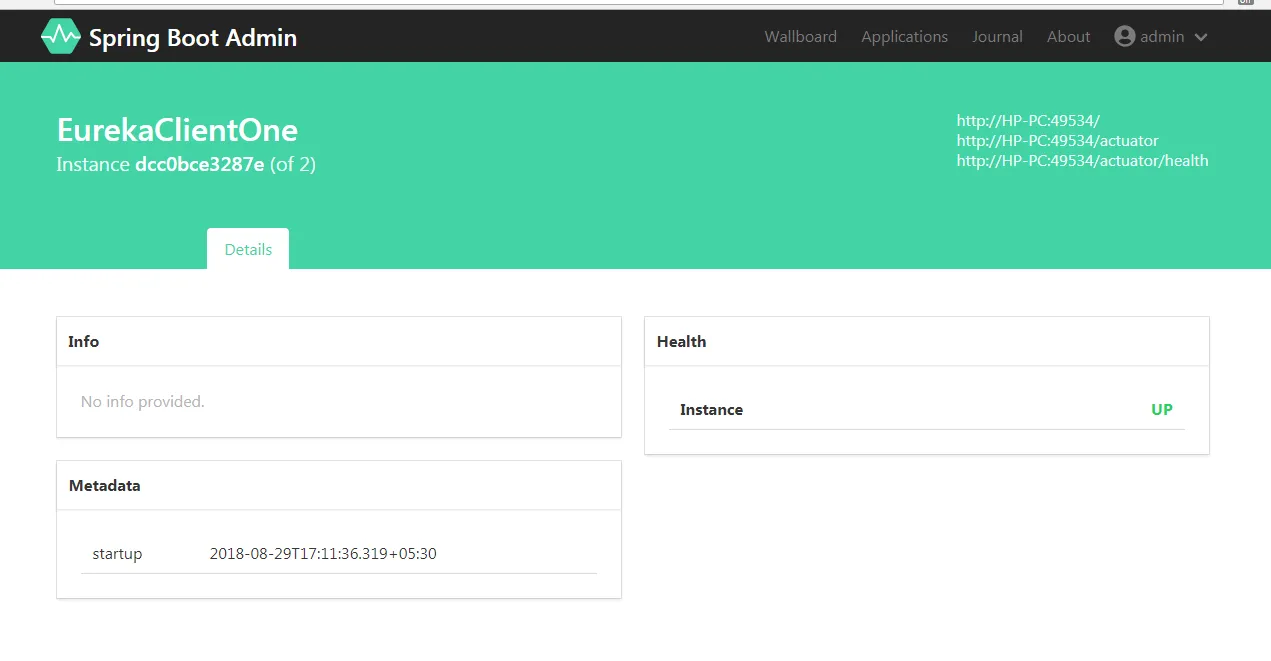Open the actuator/health URL link
Screen dimensions: 1271x661
1082,160
